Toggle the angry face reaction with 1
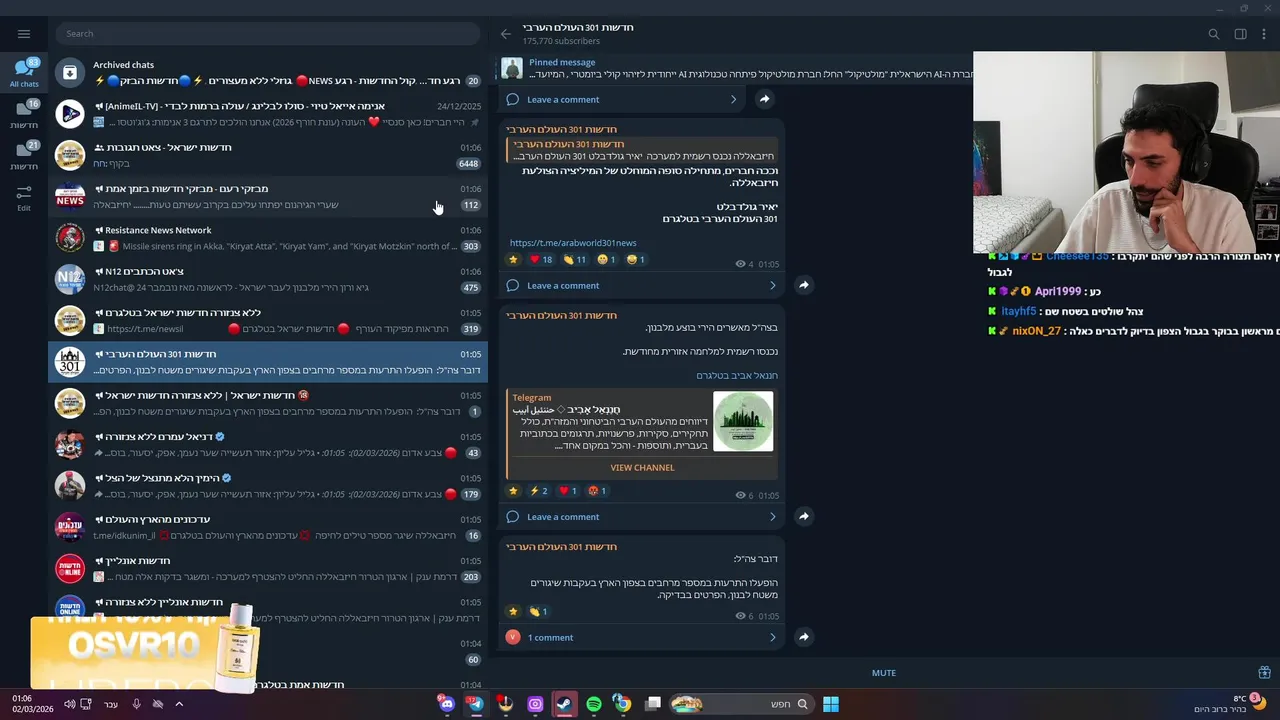The height and width of the screenshot is (720, 1280). [598, 491]
